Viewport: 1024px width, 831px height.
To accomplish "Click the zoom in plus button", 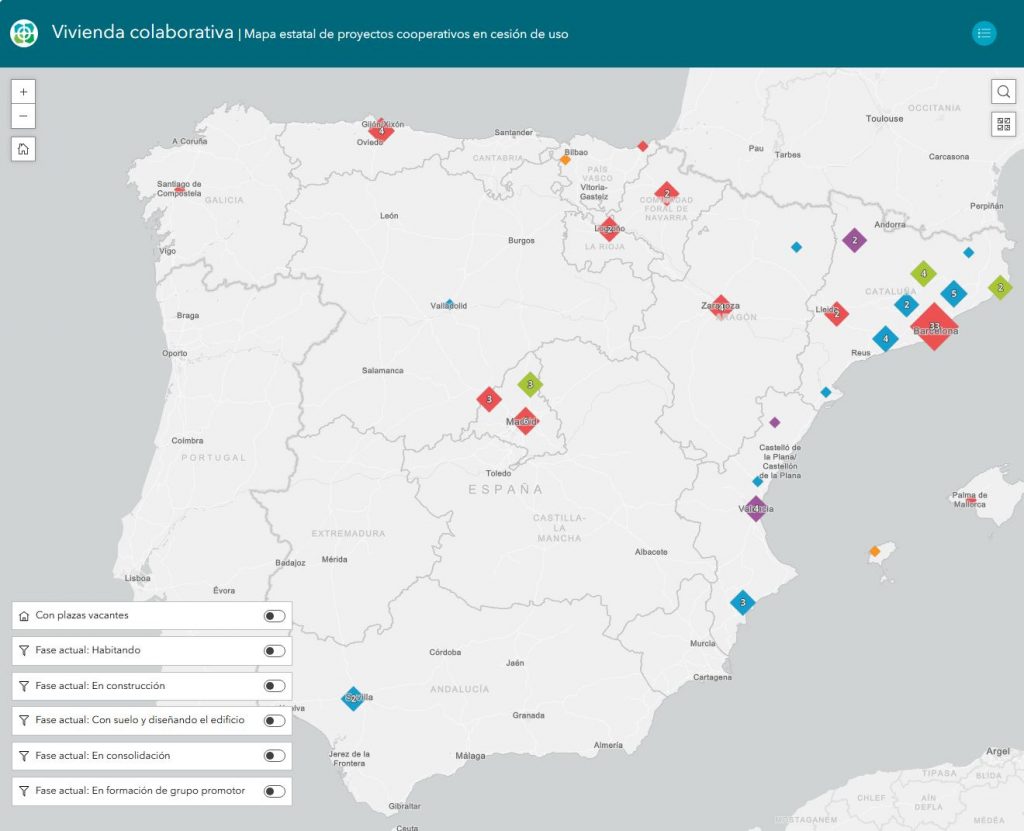I will [23, 91].
